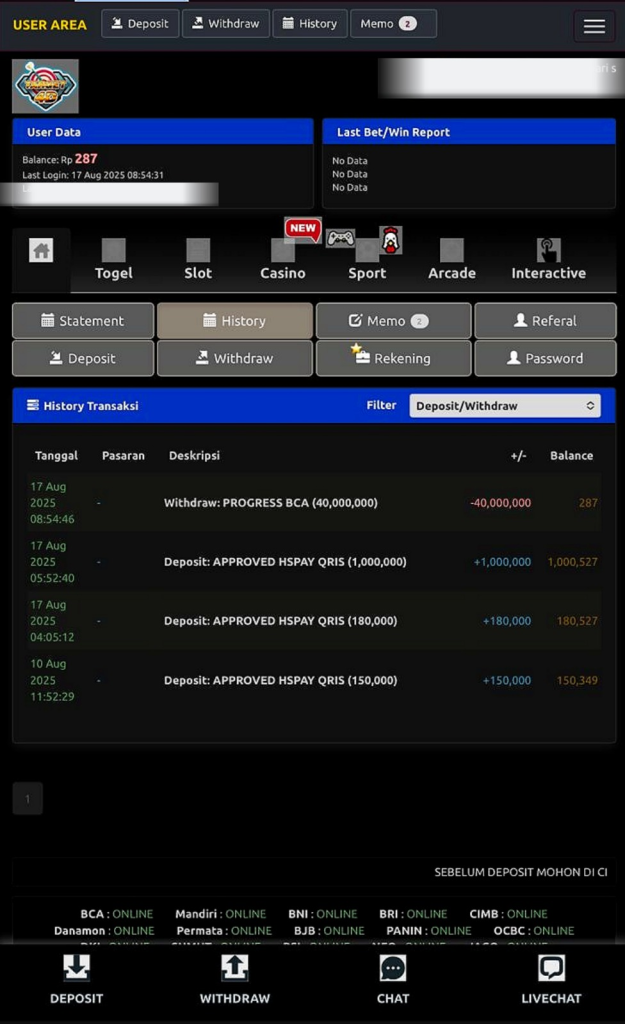Click the Password button

tap(545, 358)
